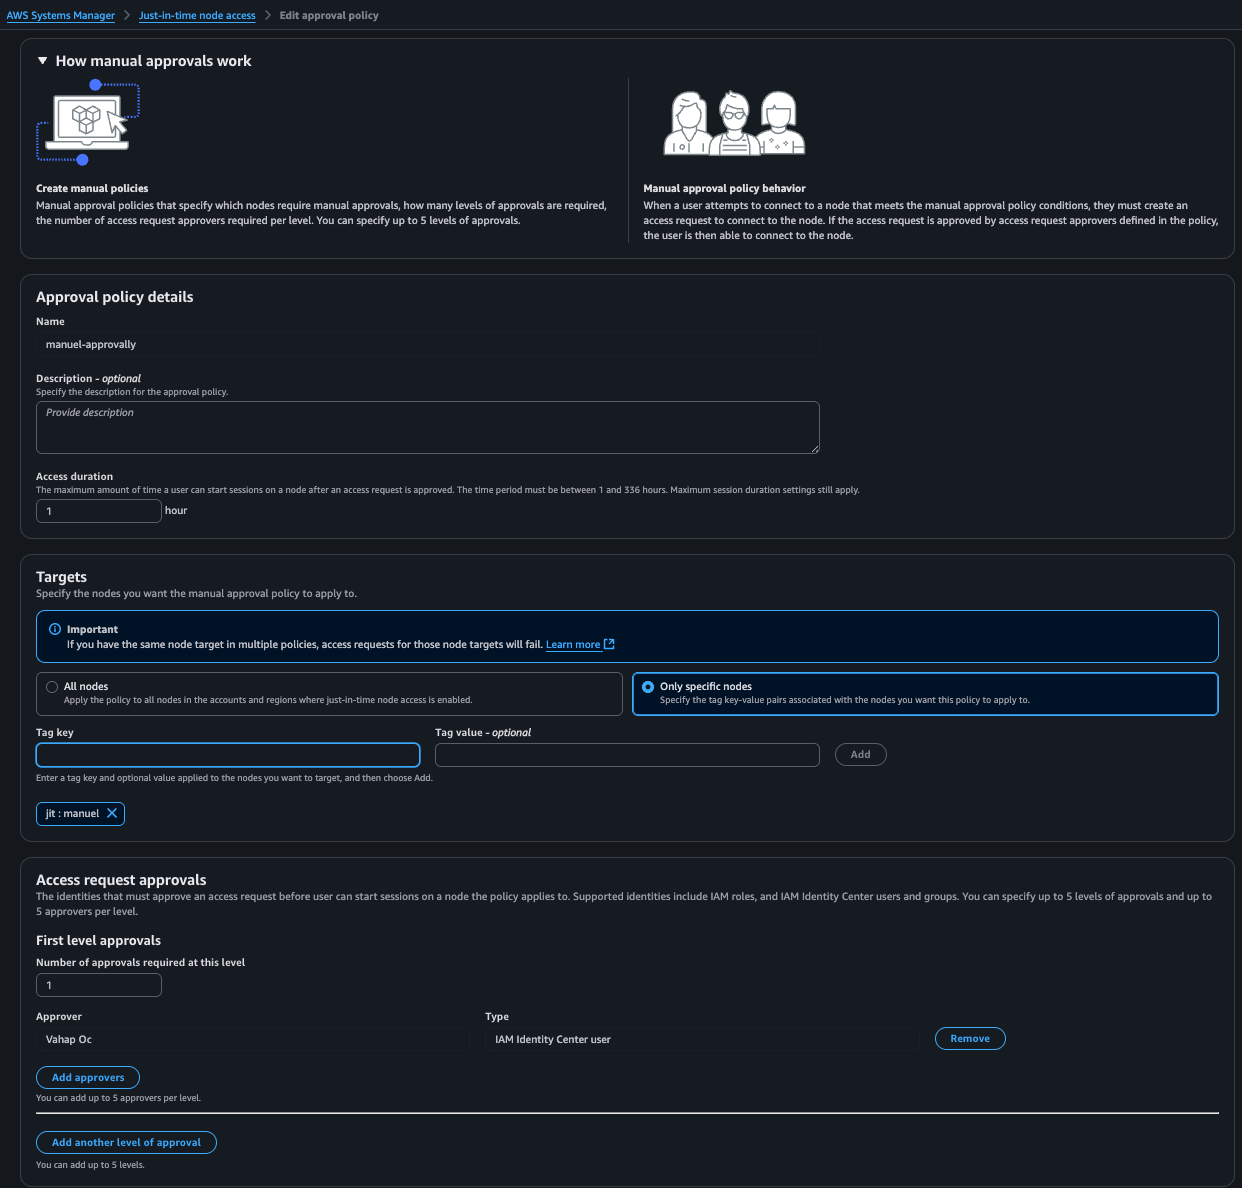The height and width of the screenshot is (1188, 1242).
Task: Click the Learn more link
Action: tap(573, 645)
